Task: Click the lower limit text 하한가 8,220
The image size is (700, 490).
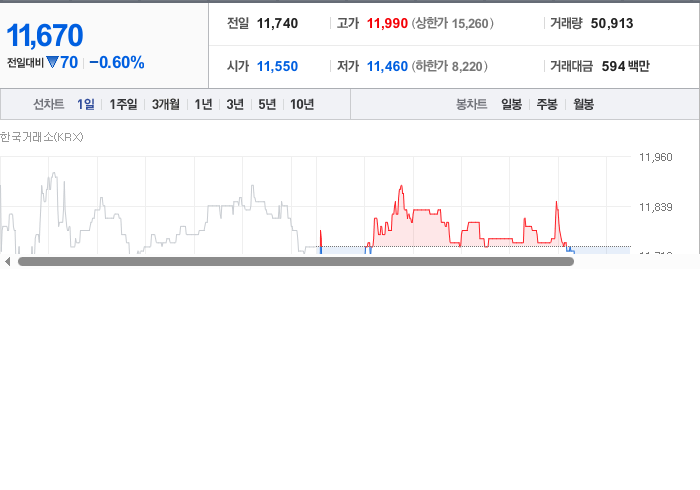Action: 450,66
